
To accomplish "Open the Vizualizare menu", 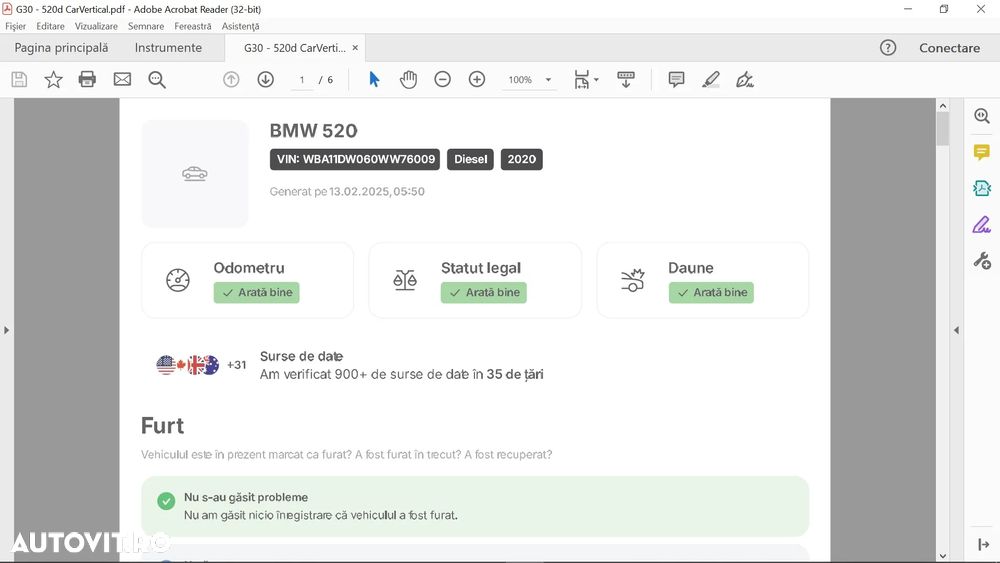I will coord(96,26).
